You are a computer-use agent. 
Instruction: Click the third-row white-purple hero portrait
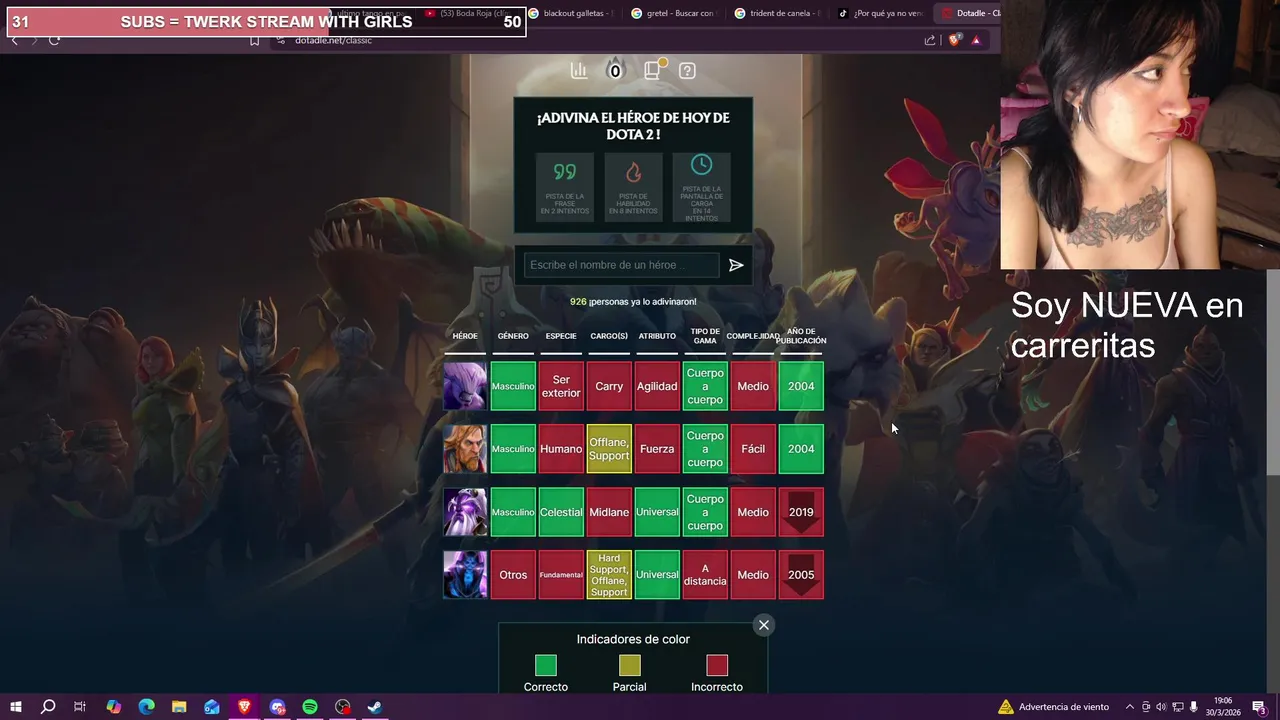[465, 512]
